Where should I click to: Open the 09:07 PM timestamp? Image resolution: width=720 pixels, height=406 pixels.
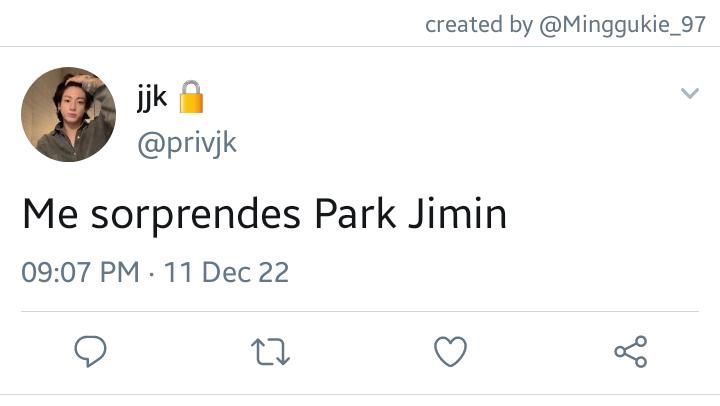[x=80, y=272]
